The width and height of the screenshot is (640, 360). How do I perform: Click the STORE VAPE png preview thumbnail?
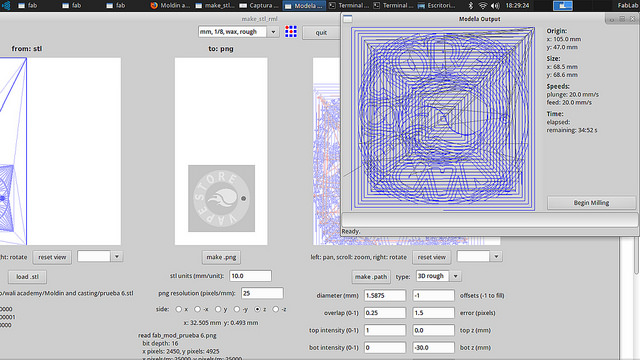point(221,198)
